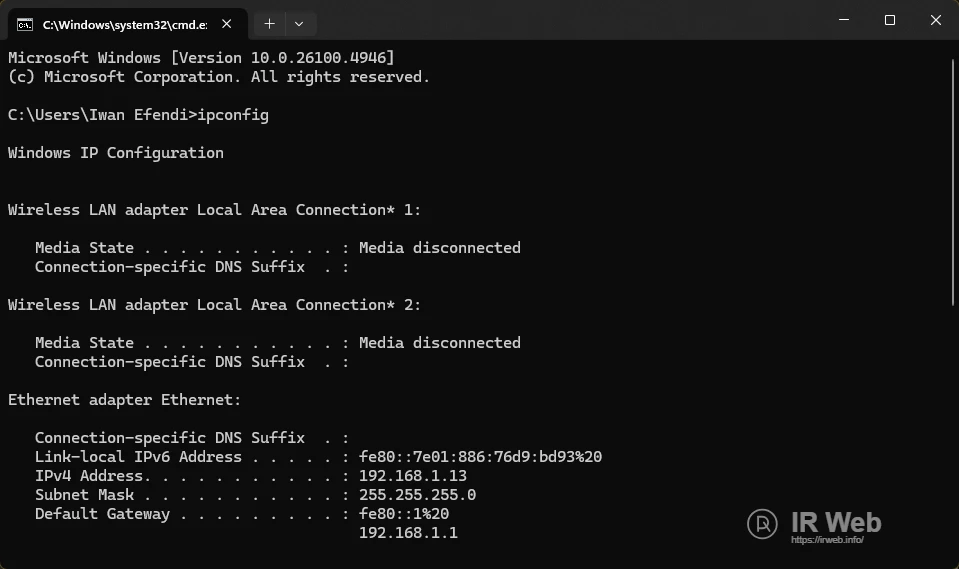The width and height of the screenshot is (959, 569).
Task: Click the Link-local IPv6 address value
Action: 480,457
